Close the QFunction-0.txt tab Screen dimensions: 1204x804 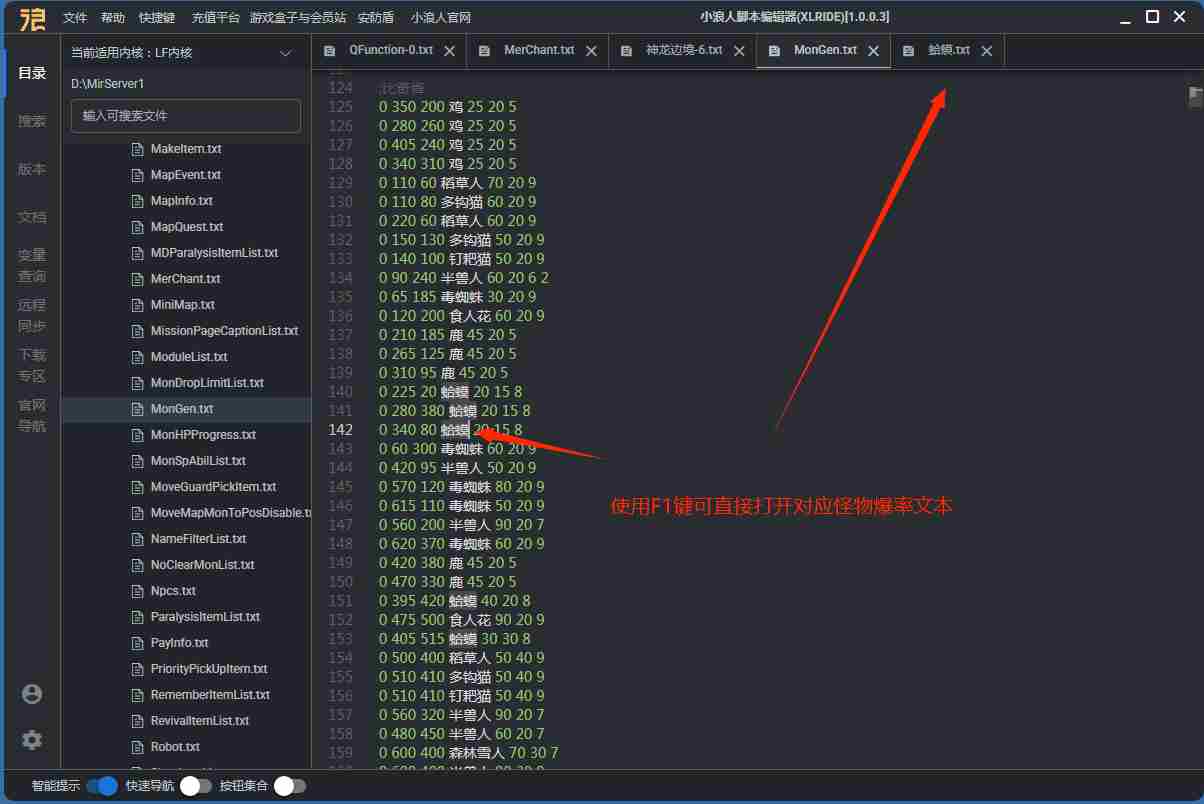coord(449,51)
